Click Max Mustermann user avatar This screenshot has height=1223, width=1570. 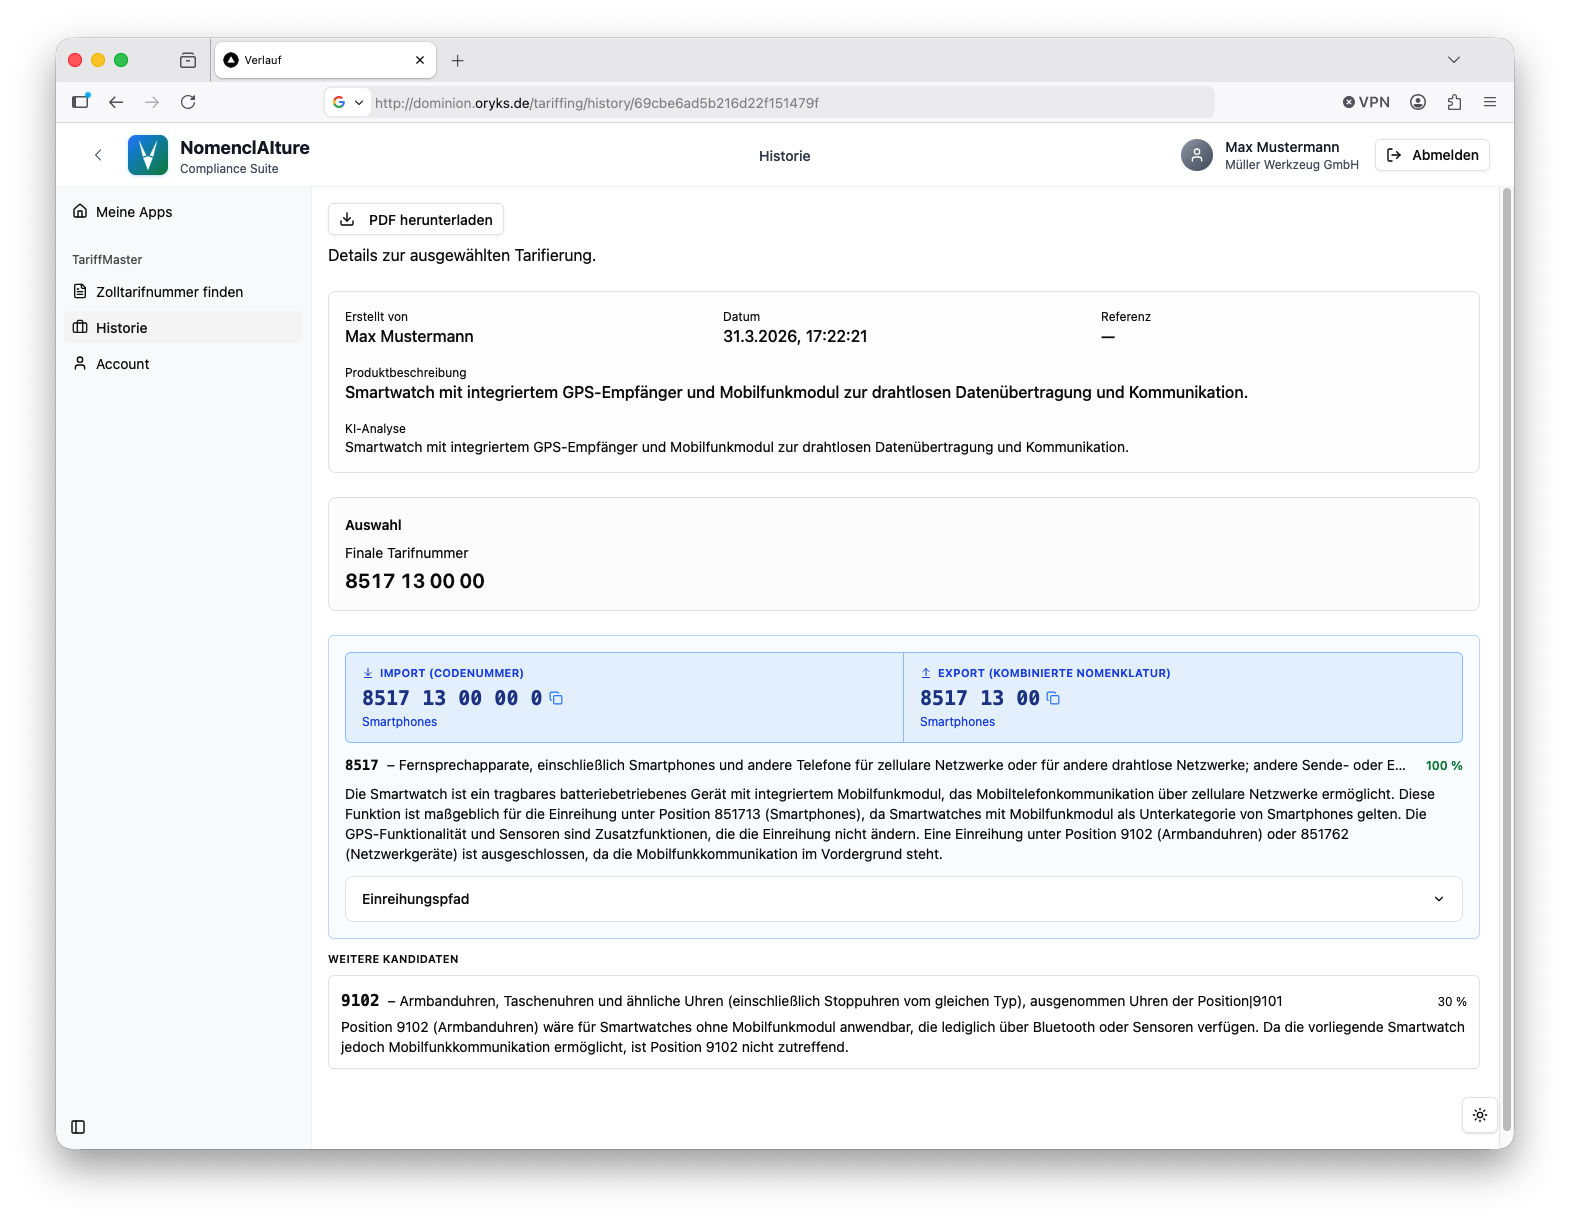(1196, 155)
